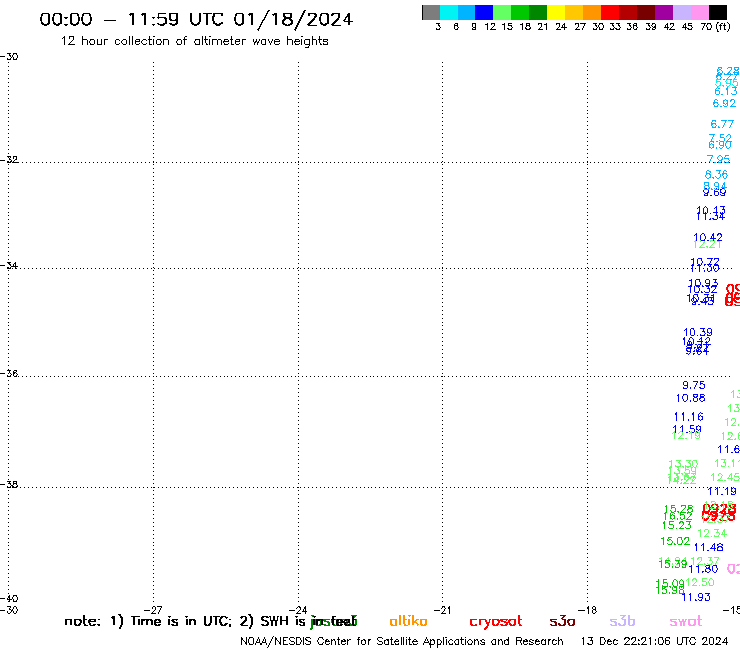The image size is (740, 650).
Task: Choose the dark blue swatch between 9 and 12 ft
Action: click(484, 12)
